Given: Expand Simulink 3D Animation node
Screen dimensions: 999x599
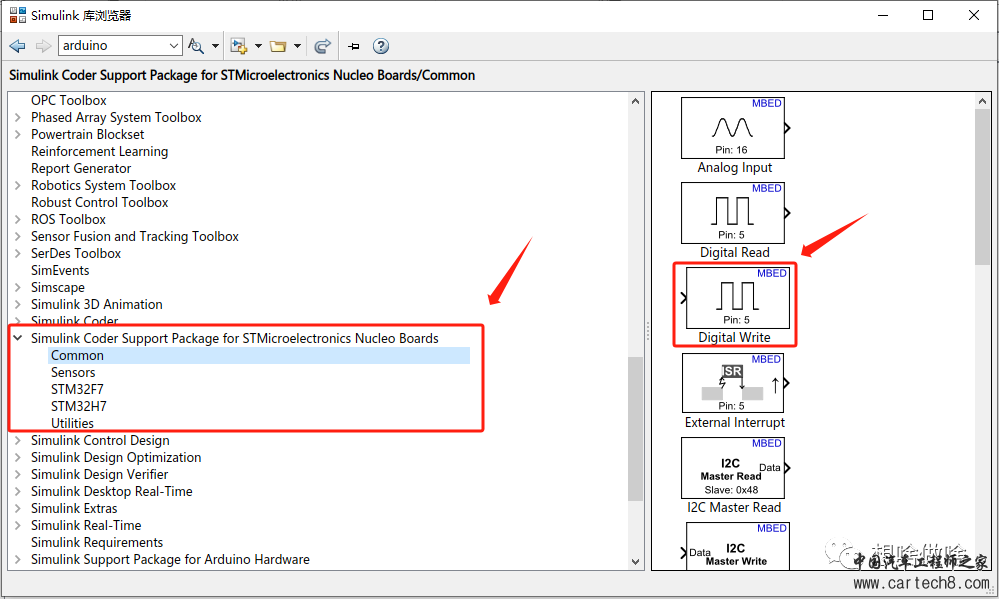Looking at the screenshot, I should pyautogui.click(x=18, y=305).
